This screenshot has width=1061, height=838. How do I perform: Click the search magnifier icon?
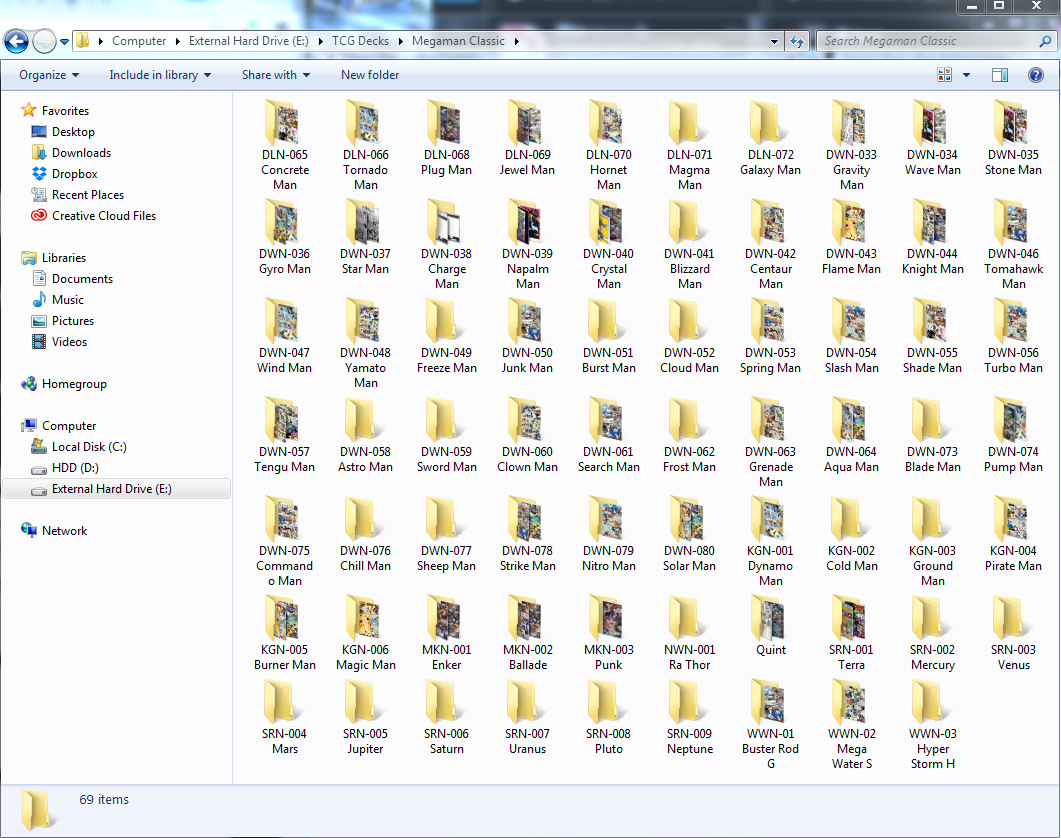[x=1045, y=41]
